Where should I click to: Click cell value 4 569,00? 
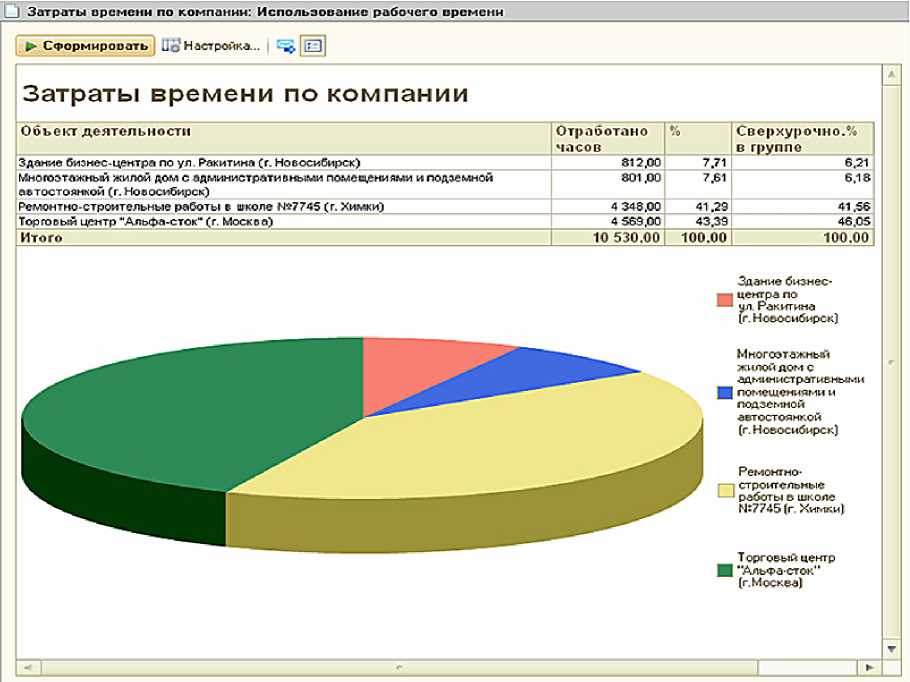point(635,222)
